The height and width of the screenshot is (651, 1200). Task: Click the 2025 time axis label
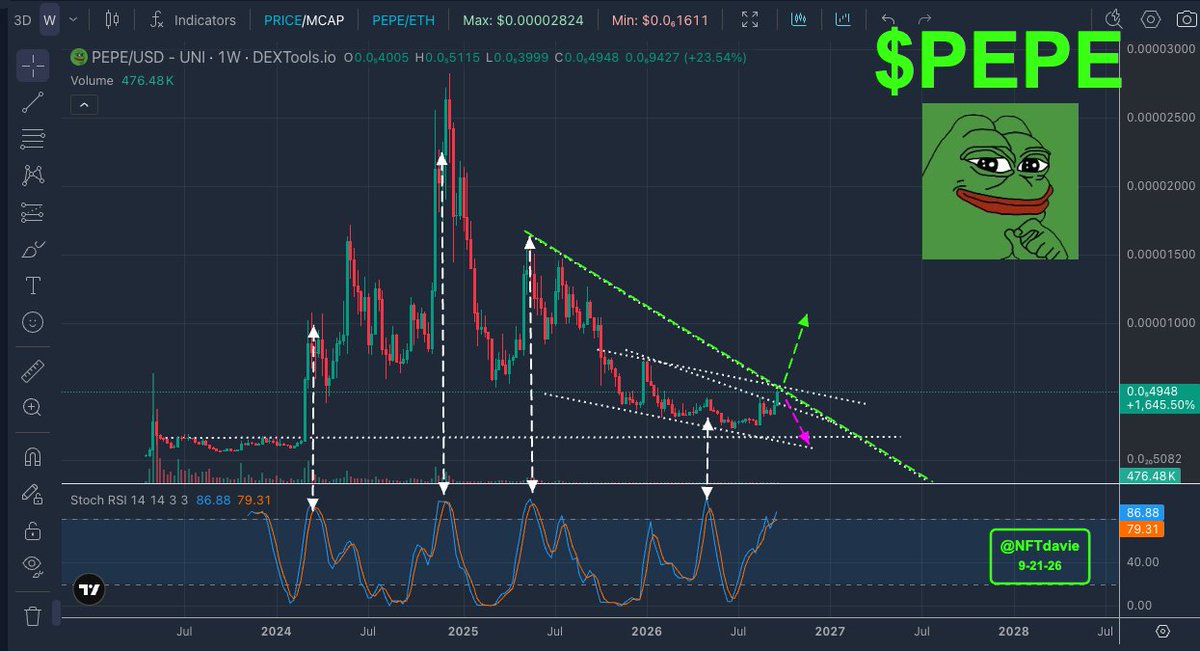[x=462, y=631]
